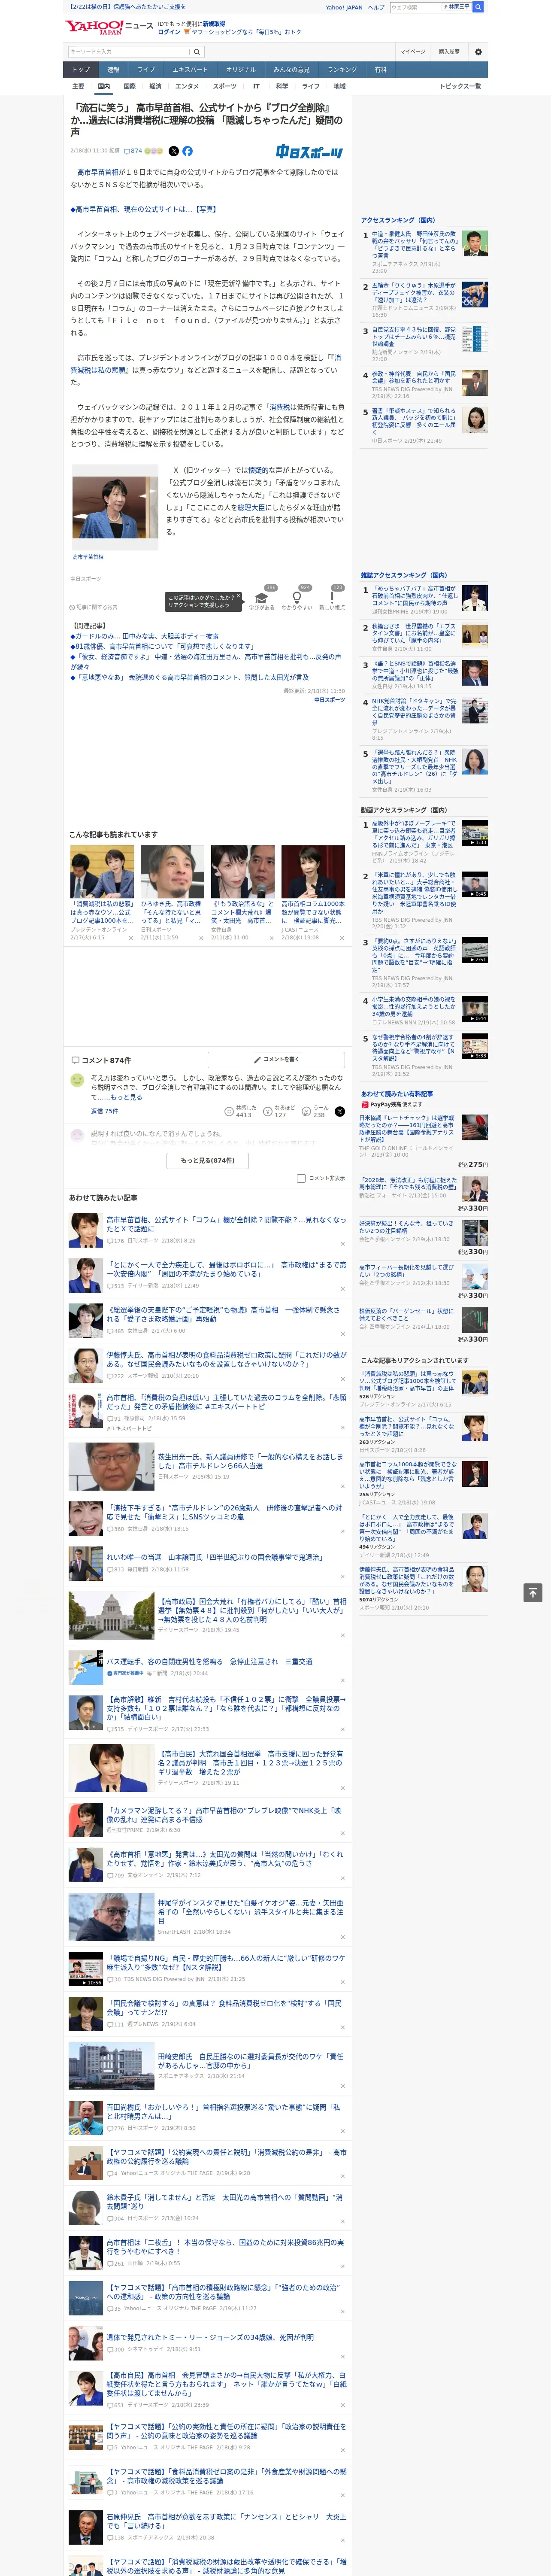The image size is (551, 2576).
Task: Click the web search button in top bar
Action: click(478, 7)
